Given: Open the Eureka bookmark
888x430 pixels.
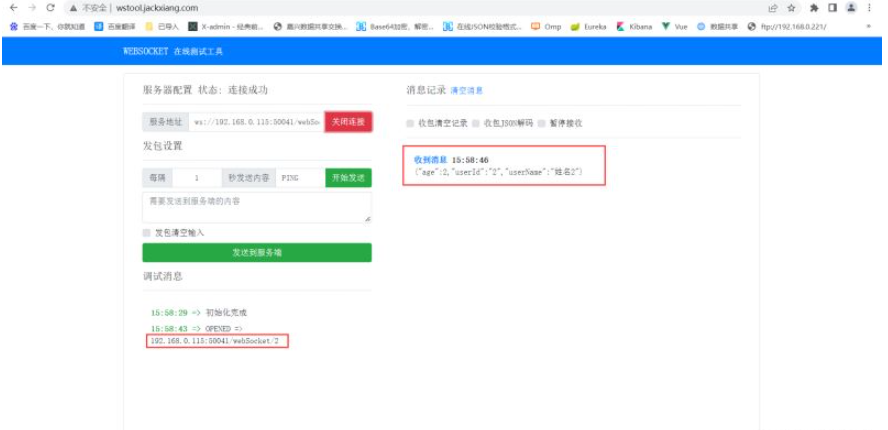Looking at the screenshot, I should (x=589, y=27).
